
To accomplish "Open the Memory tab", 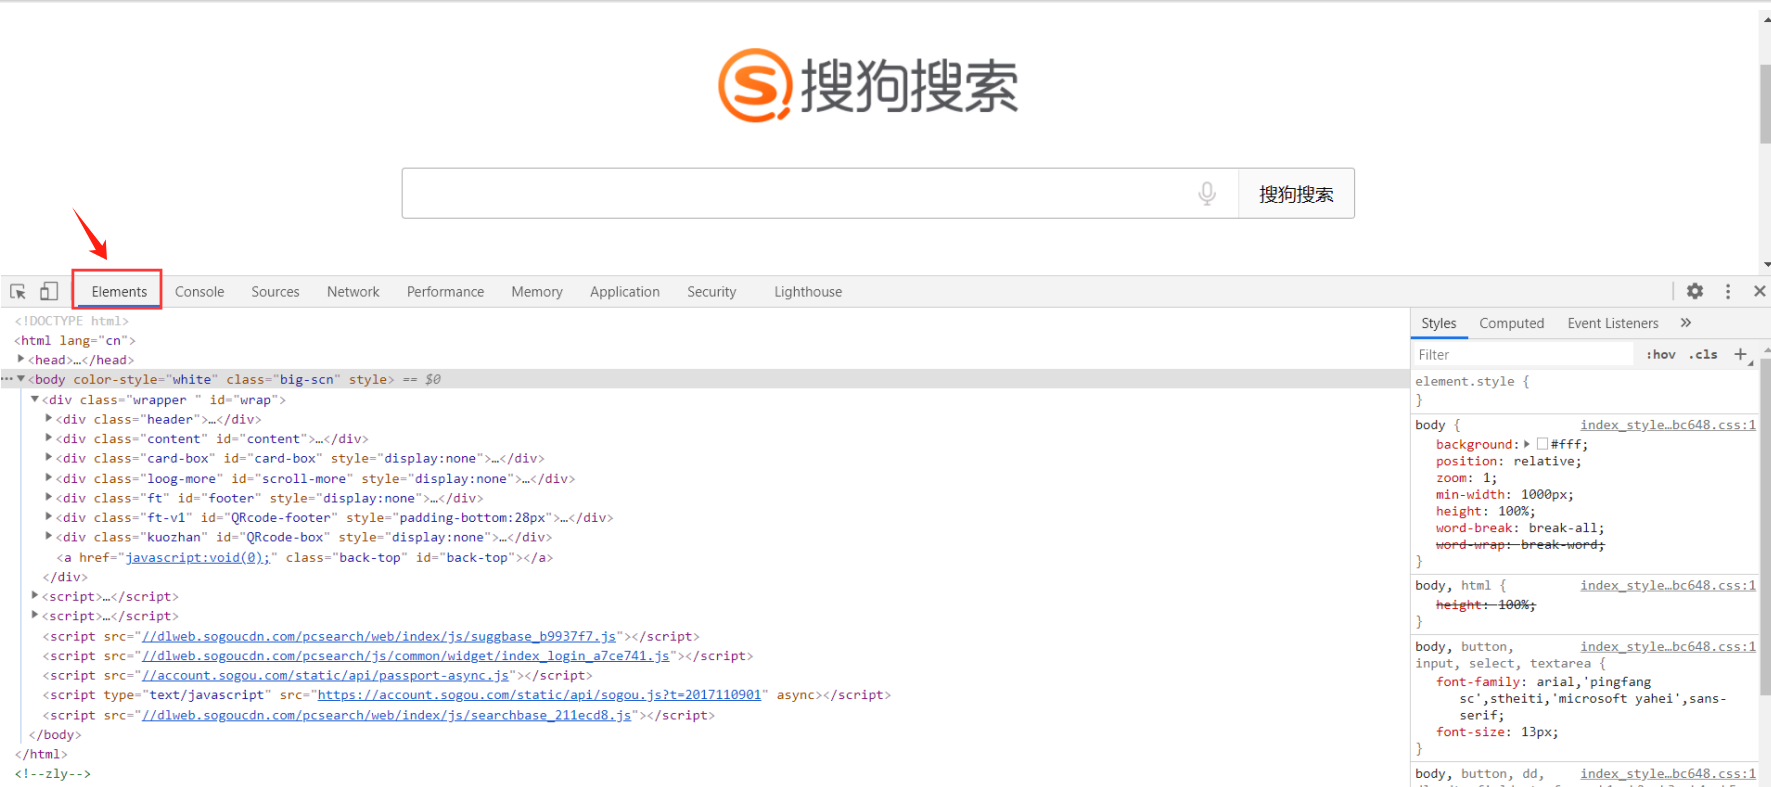I will [537, 292].
